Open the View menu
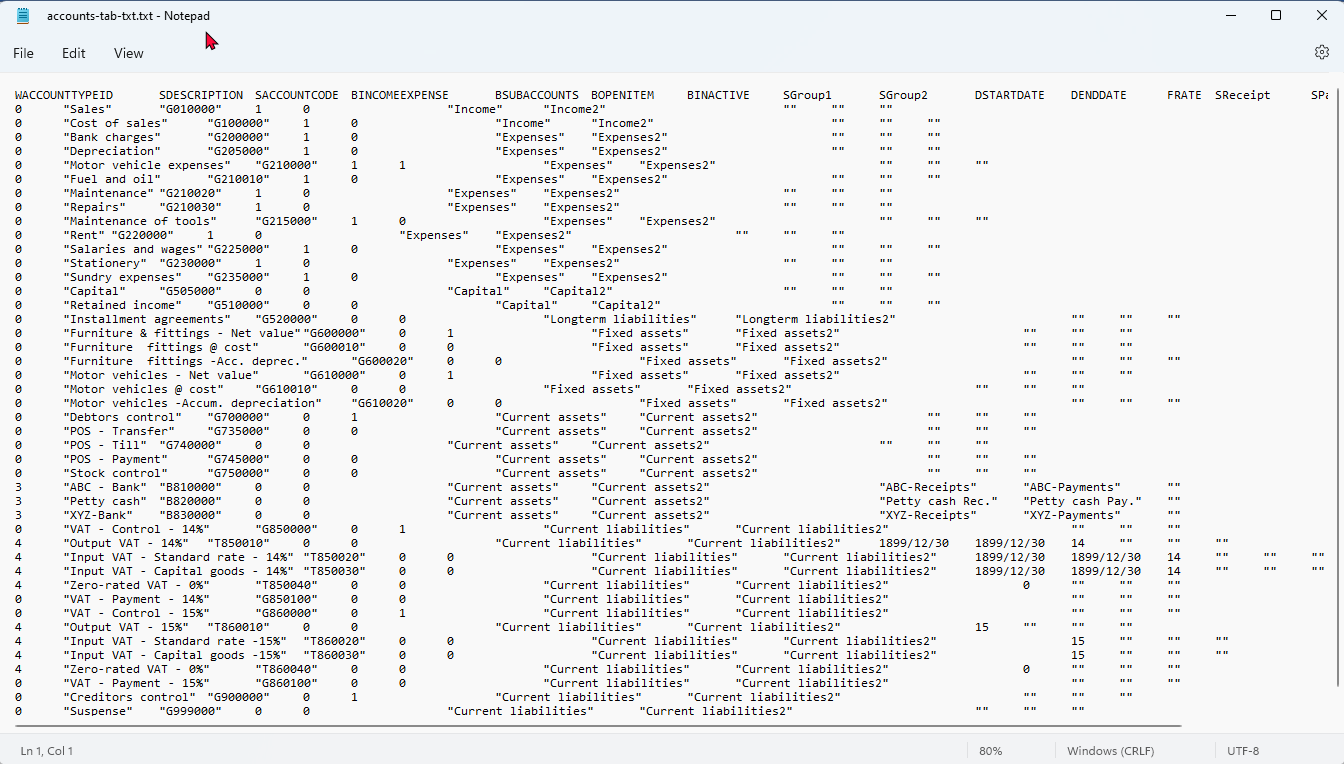The width and height of the screenshot is (1344, 764). point(128,53)
